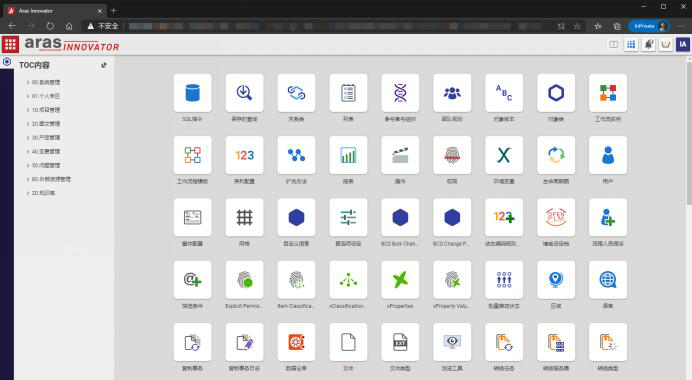The height and width of the screenshot is (380, 692).
Task: Click the browser refresh button
Action: tap(50, 26)
